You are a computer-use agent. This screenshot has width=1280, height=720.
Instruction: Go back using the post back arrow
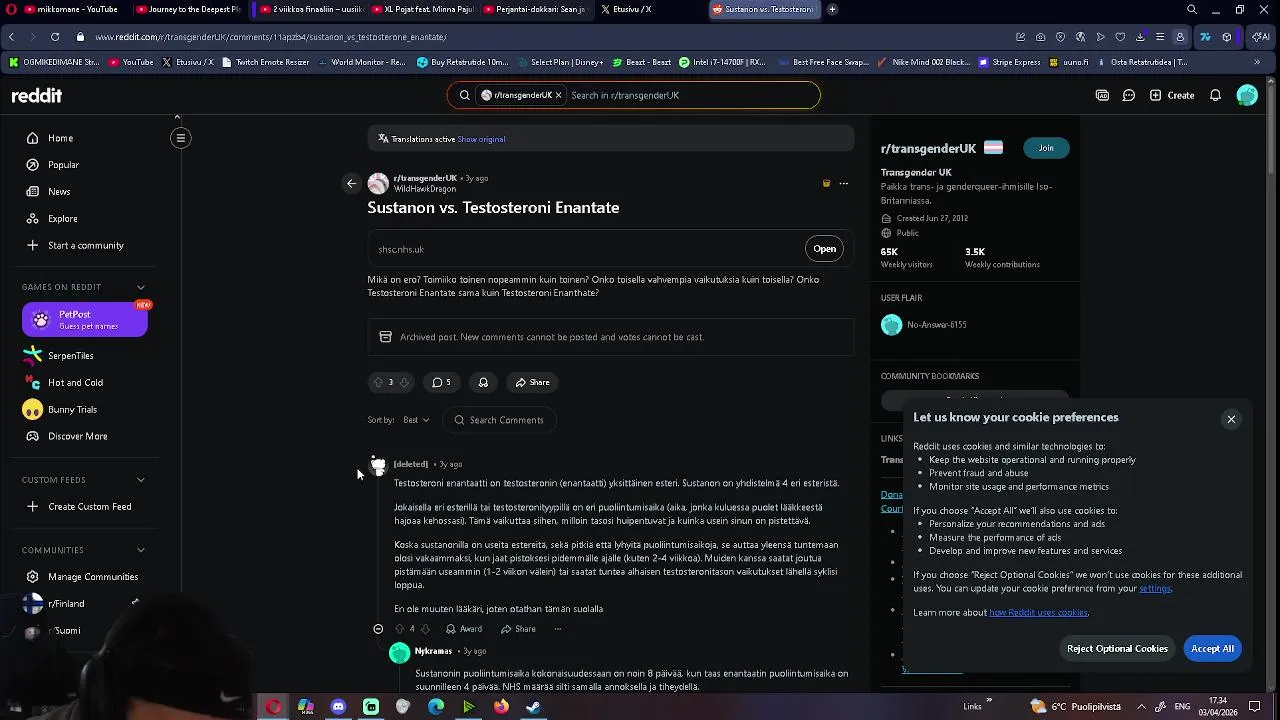[351, 183]
